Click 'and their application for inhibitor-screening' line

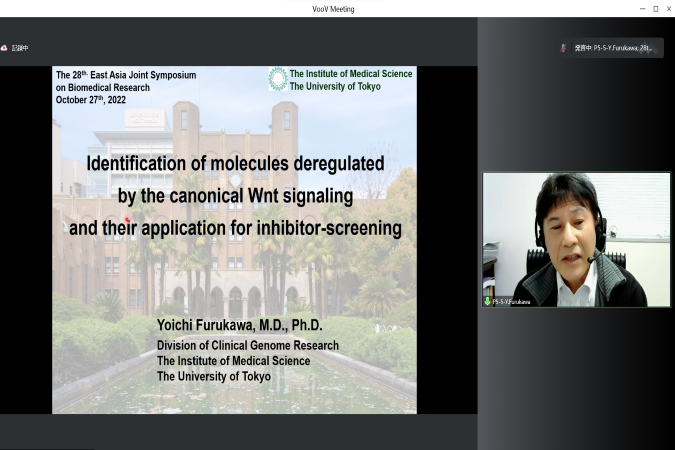coord(235,228)
